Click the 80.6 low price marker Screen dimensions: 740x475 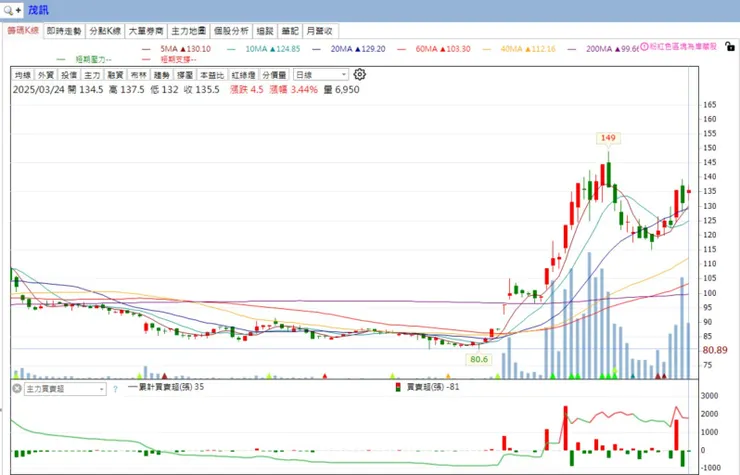(x=479, y=359)
